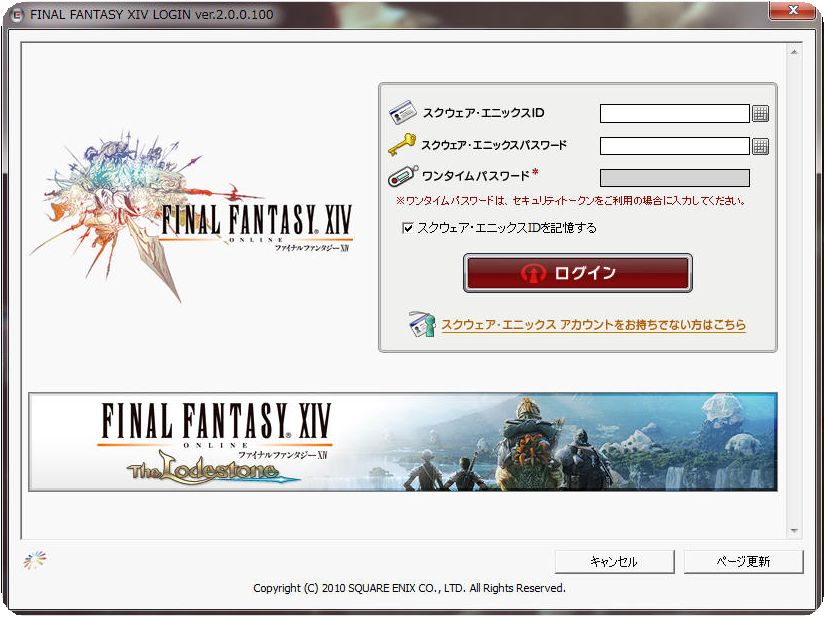Click the ID card icon beside スクウェア・エニックスID
Viewport: 826px width, 618px height.
tap(403, 112)
